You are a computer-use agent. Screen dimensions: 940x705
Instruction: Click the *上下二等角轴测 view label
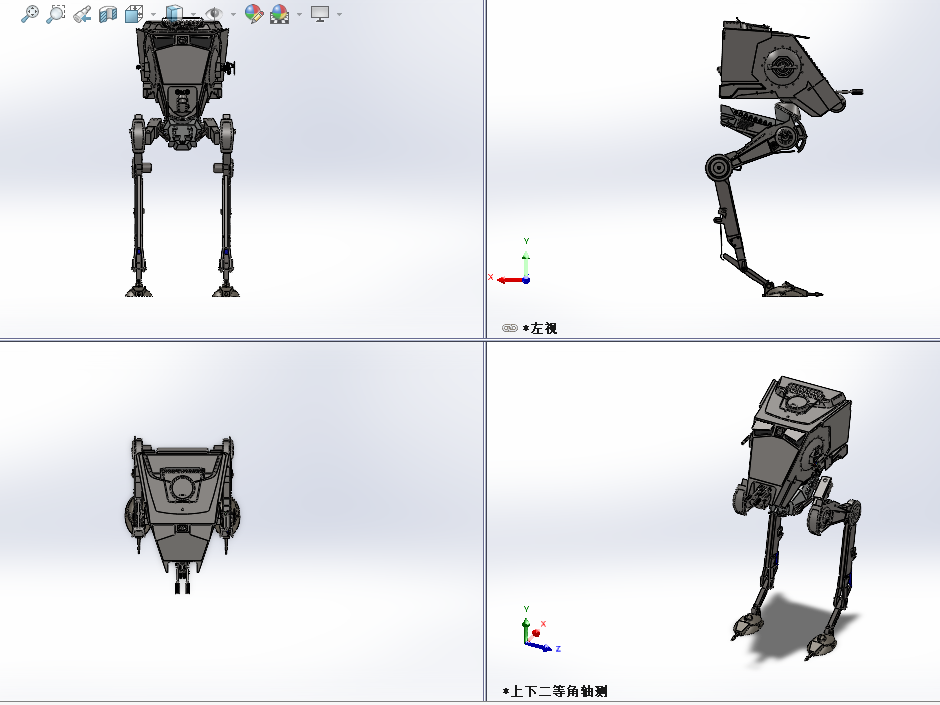555,691
